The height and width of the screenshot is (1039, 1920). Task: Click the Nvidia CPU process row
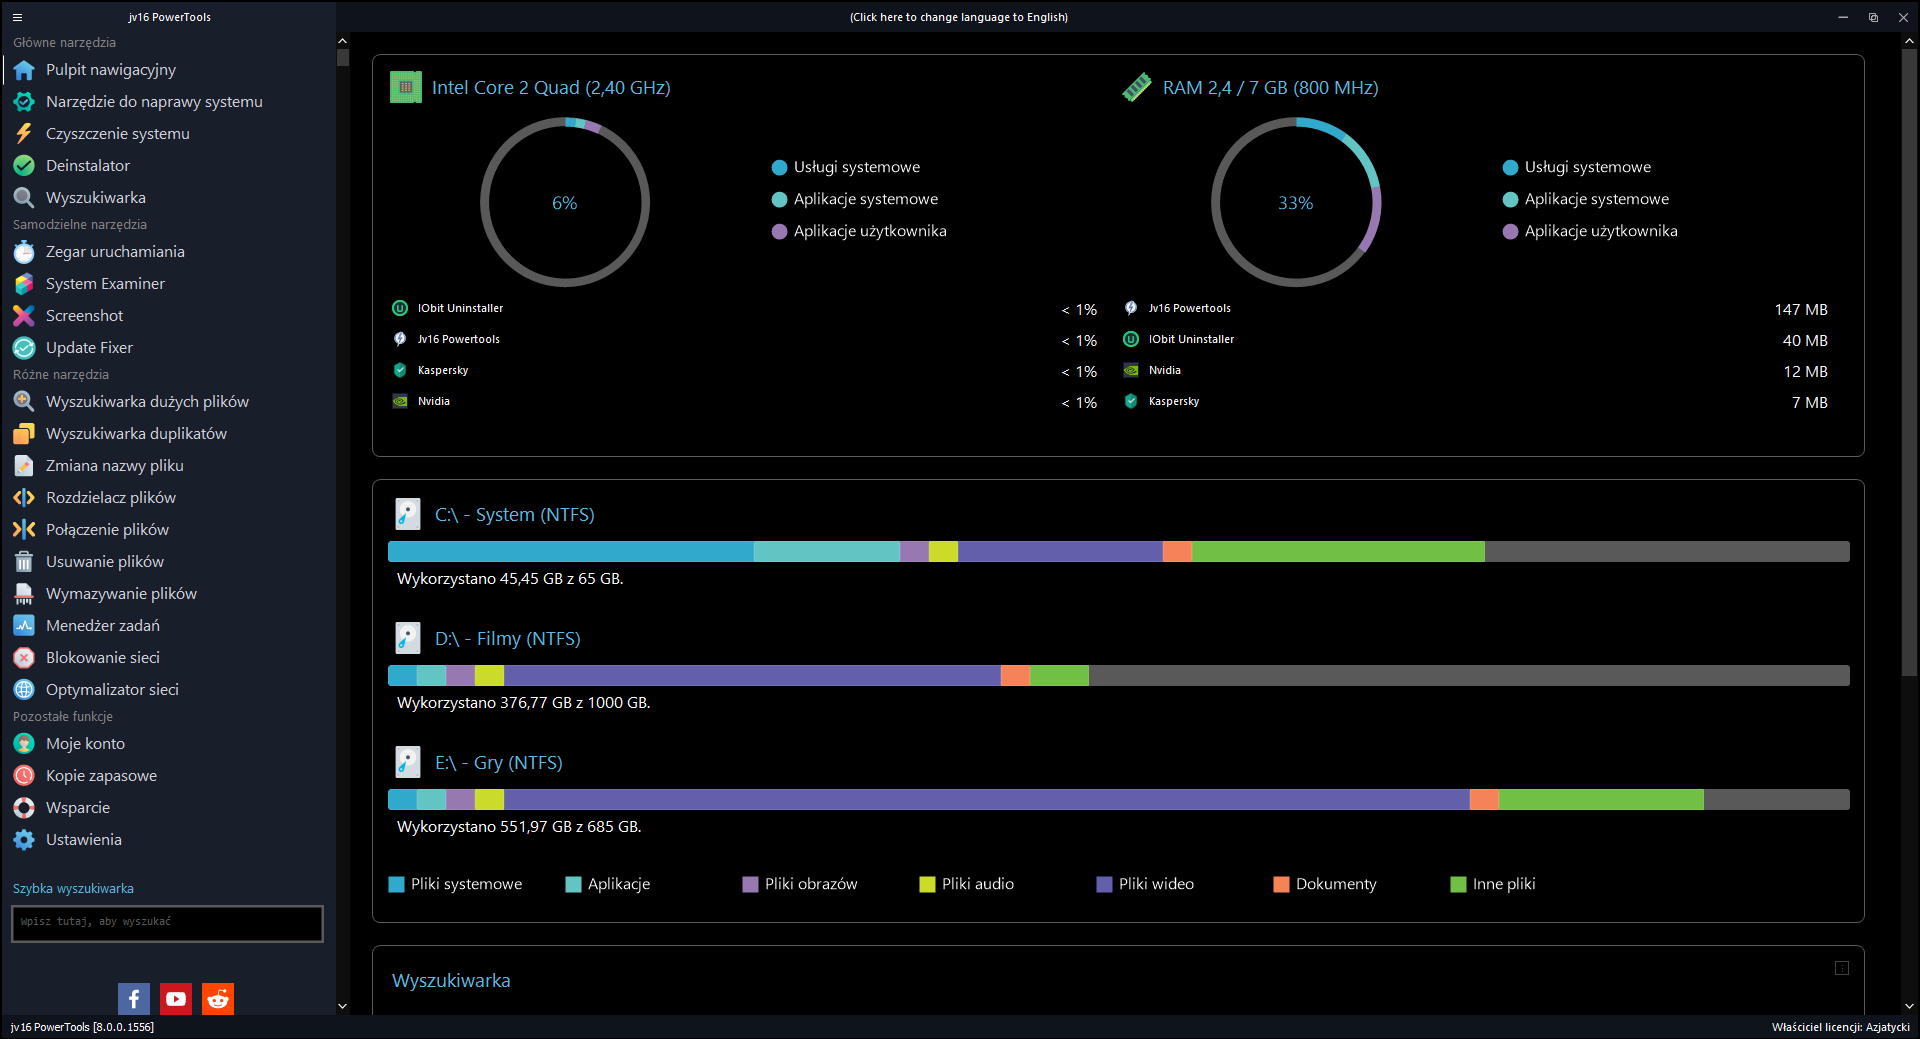[x=745, y=402]
